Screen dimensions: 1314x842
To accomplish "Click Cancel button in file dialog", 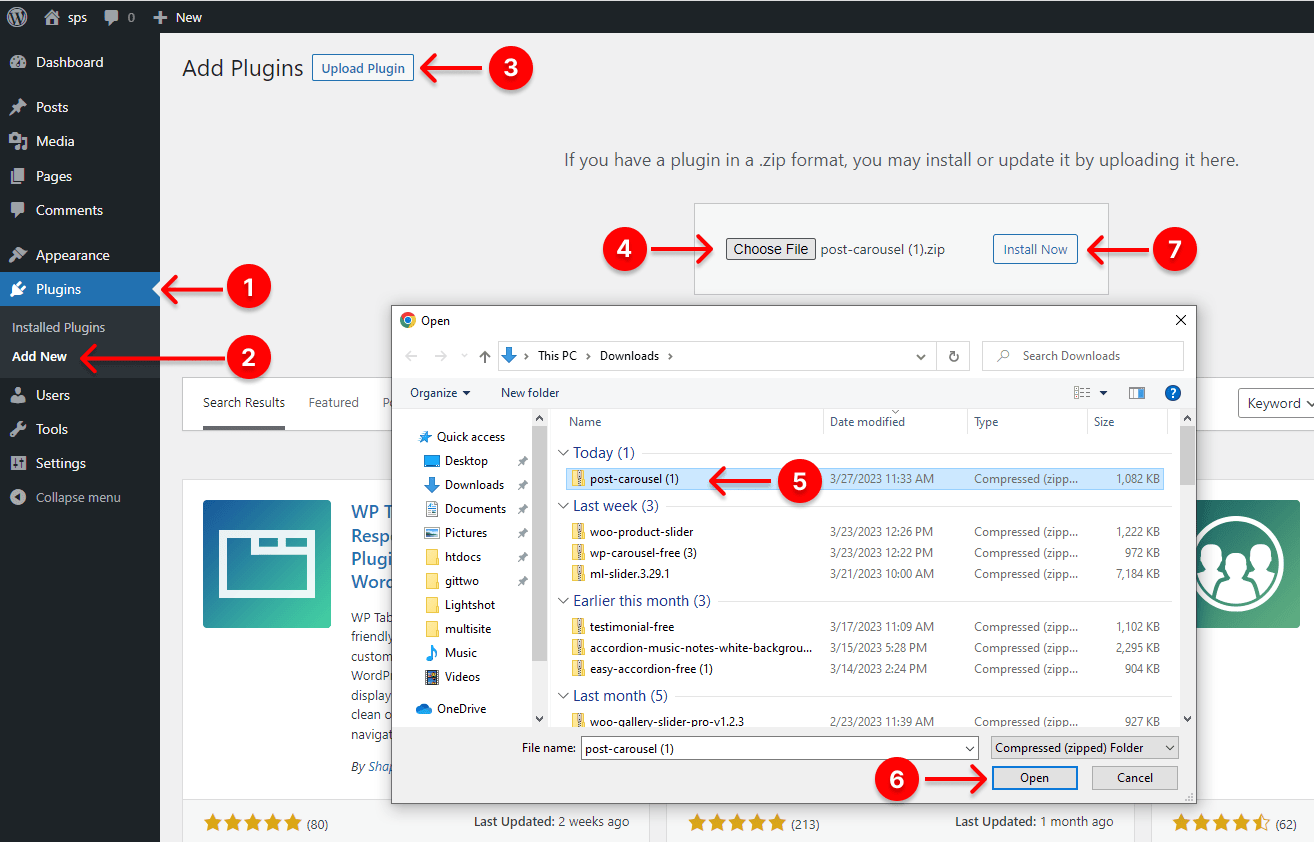I will click(x=1135, y=778).
